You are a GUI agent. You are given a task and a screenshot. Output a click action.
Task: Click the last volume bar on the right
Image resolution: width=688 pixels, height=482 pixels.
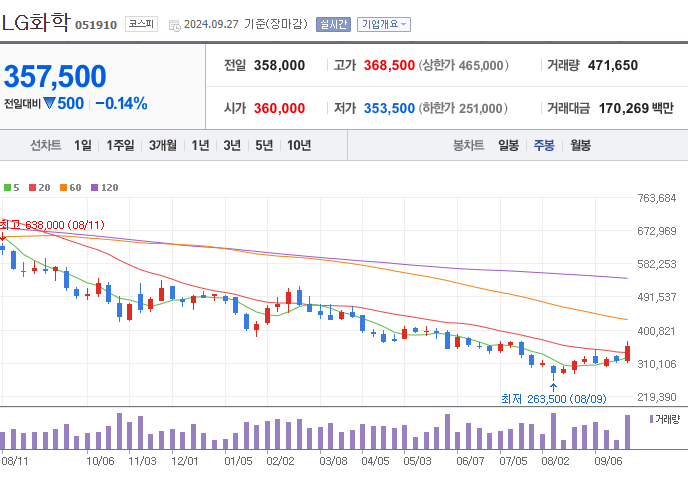(627, 432)
